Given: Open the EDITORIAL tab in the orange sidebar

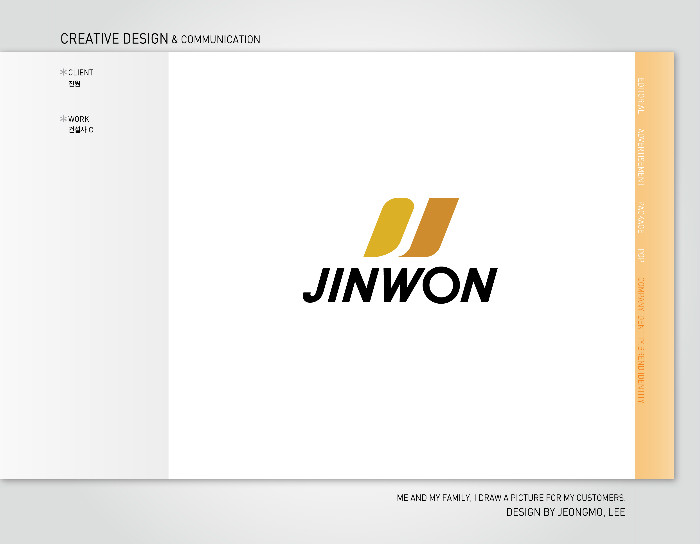Looking at the screenshot, I should point(641,96).
